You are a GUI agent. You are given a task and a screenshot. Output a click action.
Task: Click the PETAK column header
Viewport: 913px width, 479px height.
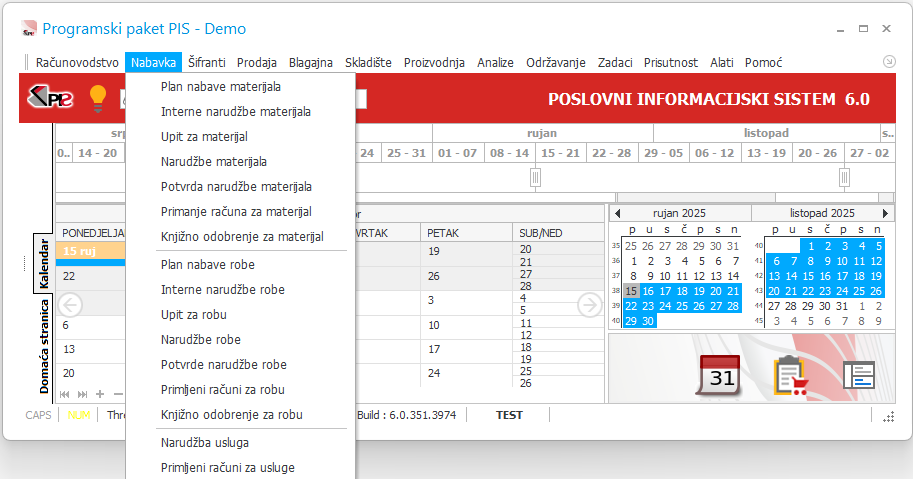[x=466, y=233]
